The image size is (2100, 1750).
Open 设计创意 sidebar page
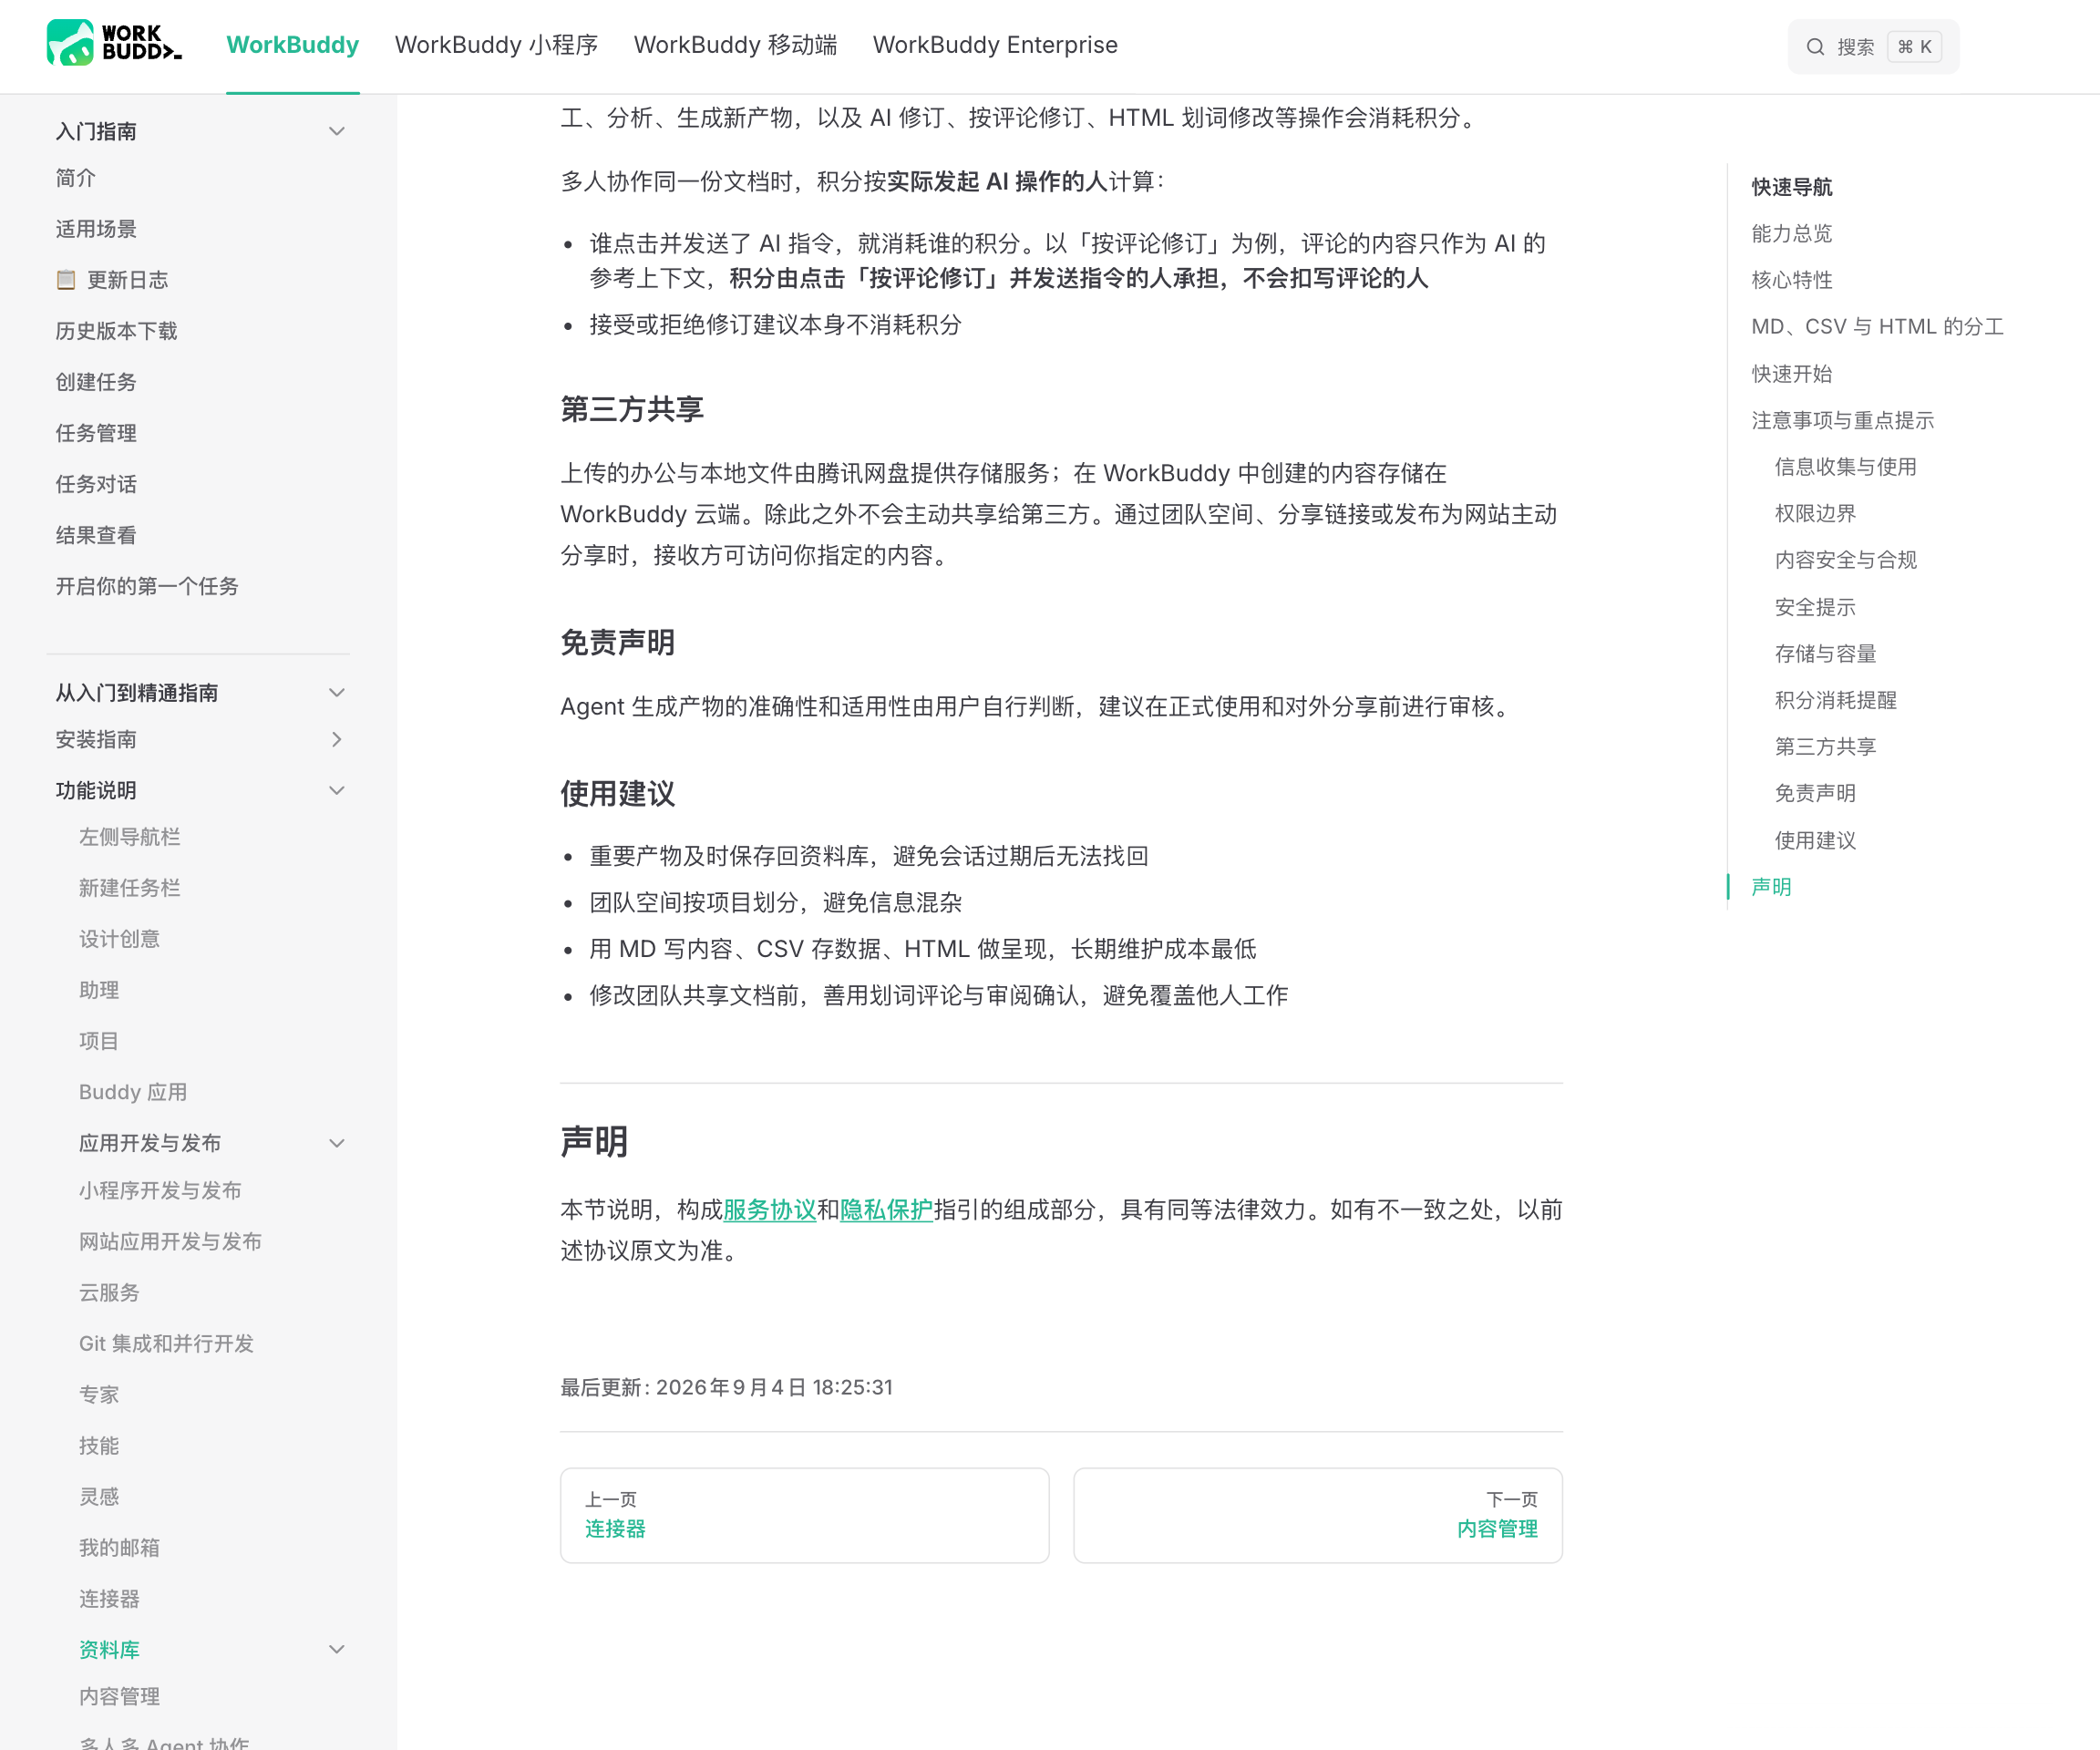coord(120,939)
